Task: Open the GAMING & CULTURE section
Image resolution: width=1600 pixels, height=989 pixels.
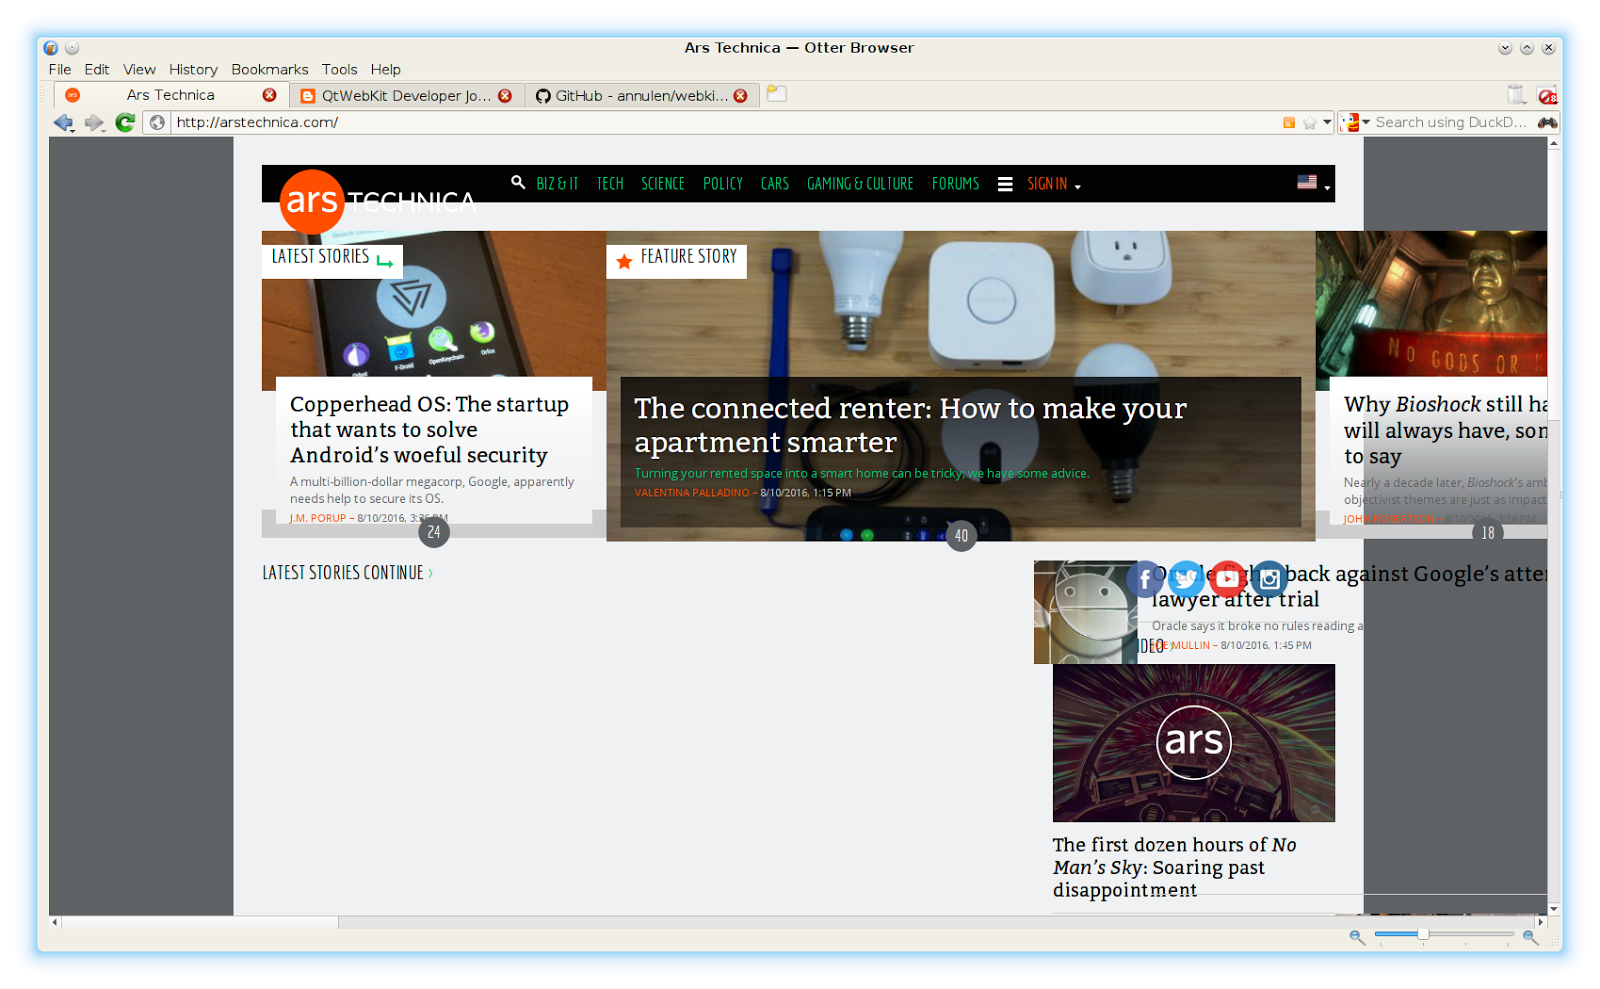Action: coord(860,184)
